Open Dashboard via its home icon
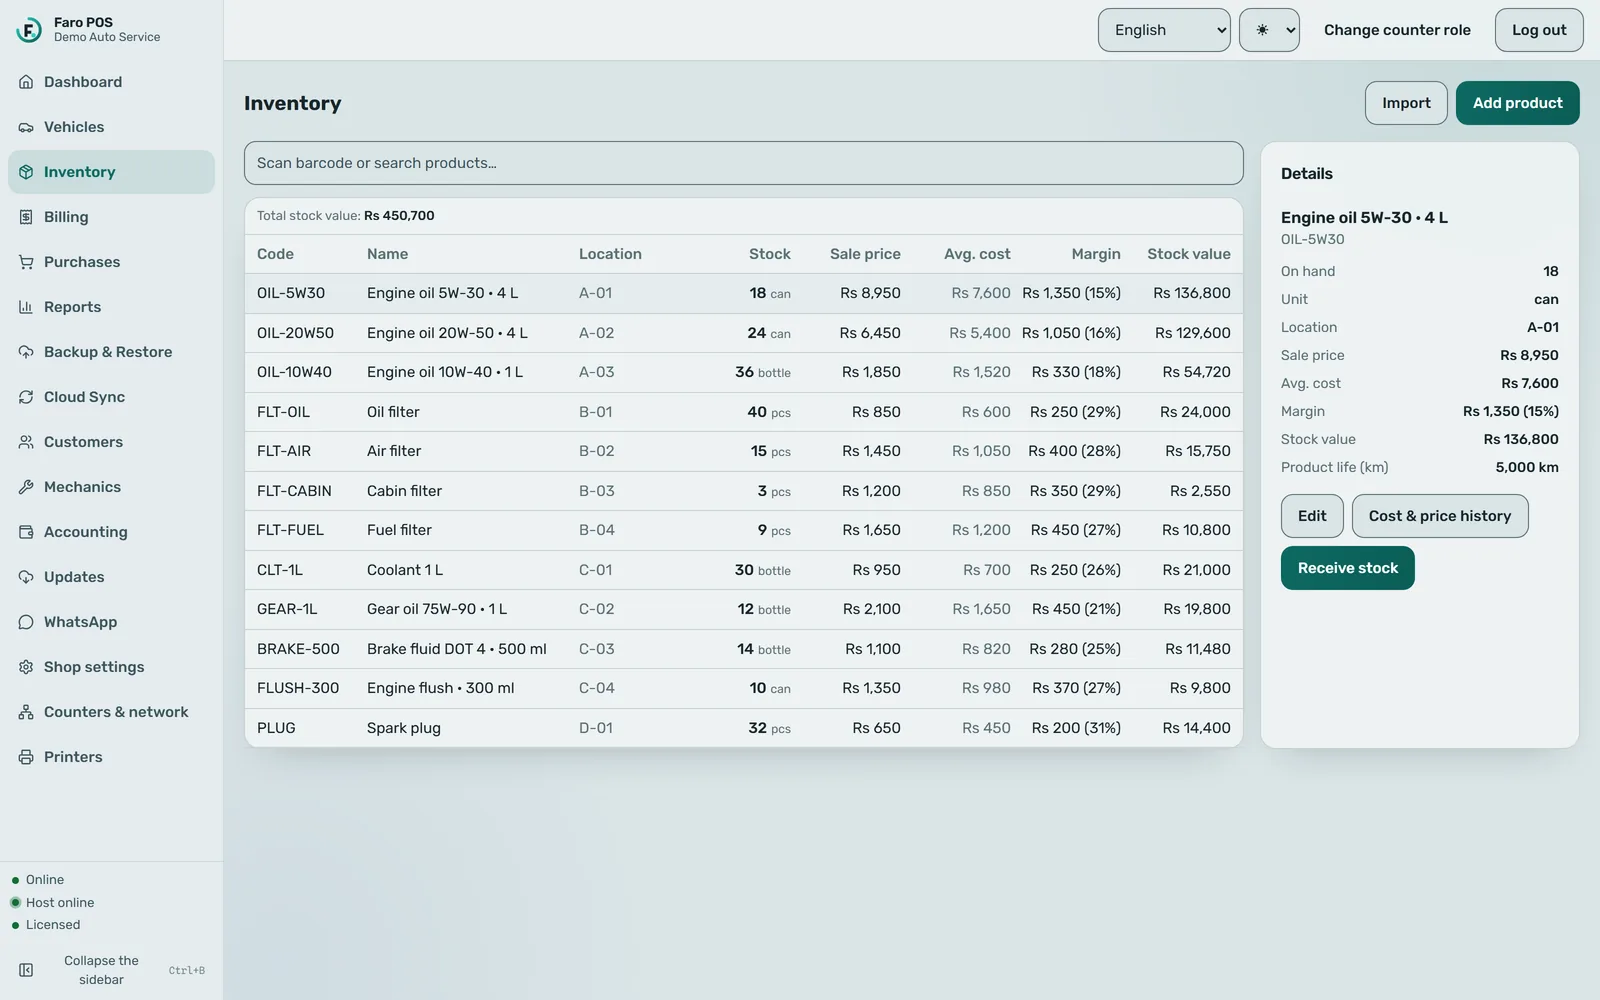The image size is (1600, 1000). point(26,82)
